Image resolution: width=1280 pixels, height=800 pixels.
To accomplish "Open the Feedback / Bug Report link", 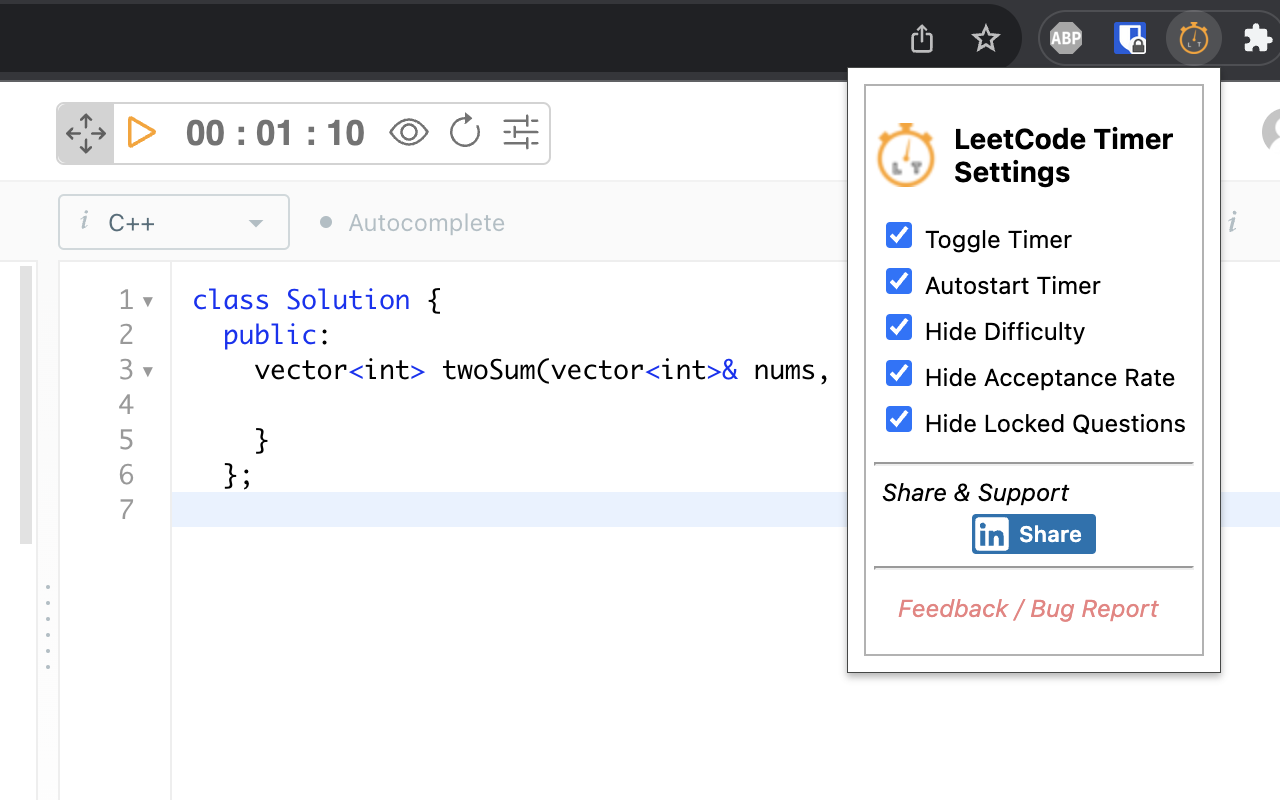I will [x=1028, y=609].
